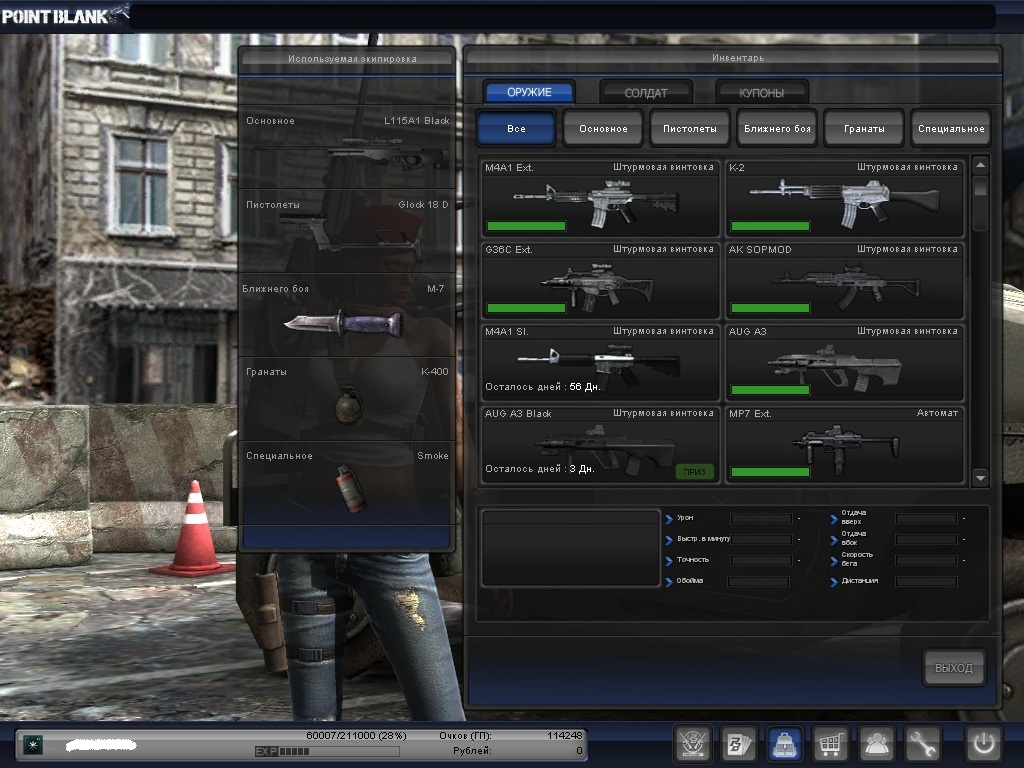Filter weapons by Пистолеты category
The height and width of the screenshot is (768, 1024).
click(x=689, y=129)
